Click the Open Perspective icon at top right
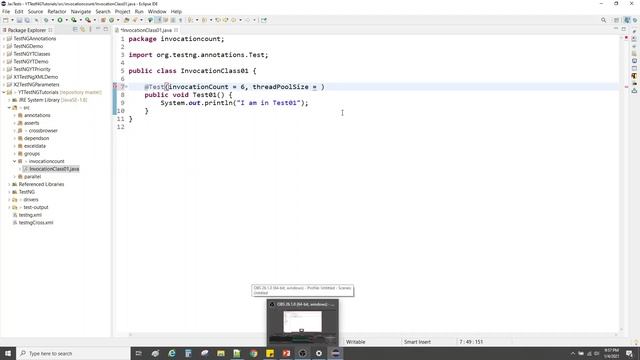Screen dimensions: 640x360 pos(617,20)
